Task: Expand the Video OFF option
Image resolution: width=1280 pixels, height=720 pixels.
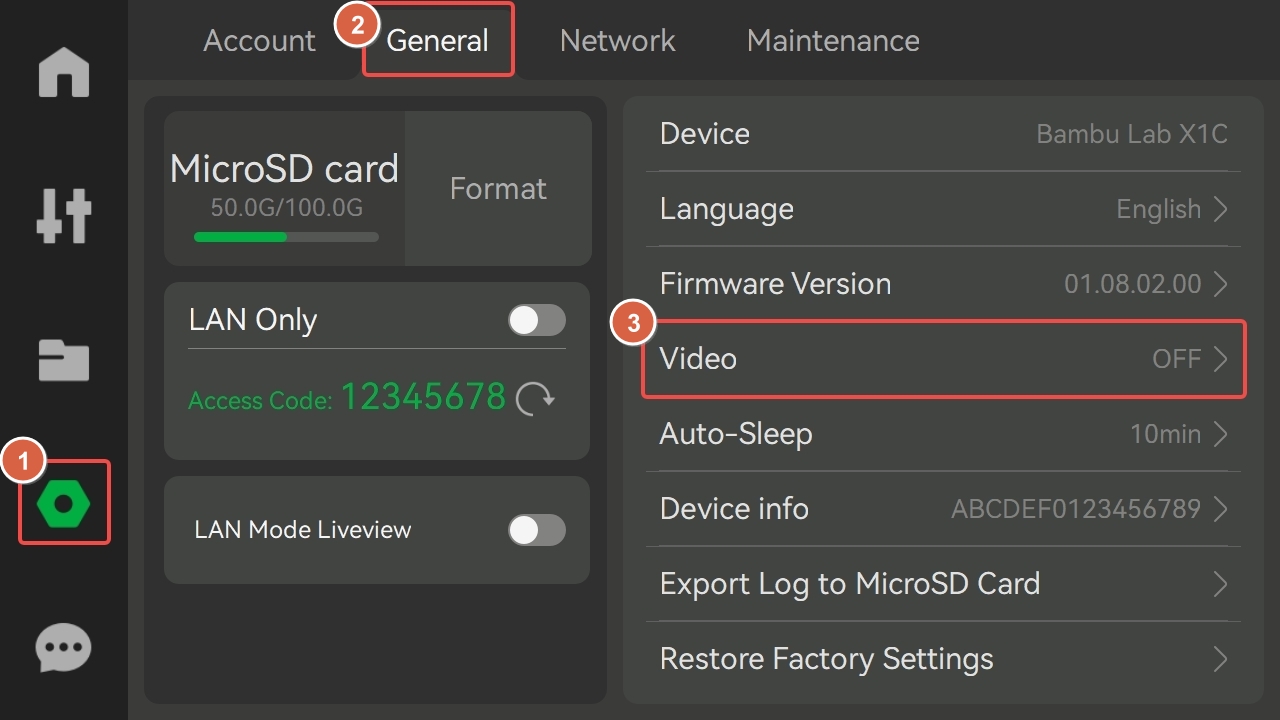Action: [x=943, y=359]
